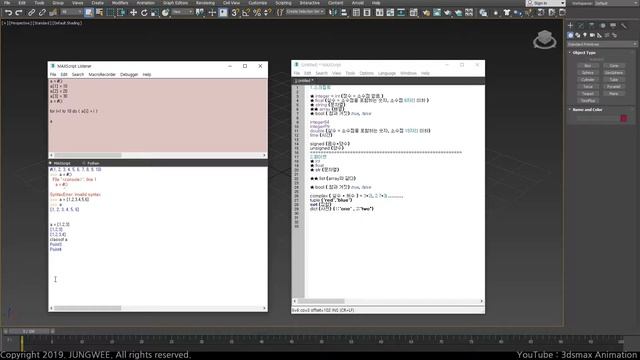Screen dimensions: 640x360
Task: Click the Plane primitive button
Action: coord(614,93)
